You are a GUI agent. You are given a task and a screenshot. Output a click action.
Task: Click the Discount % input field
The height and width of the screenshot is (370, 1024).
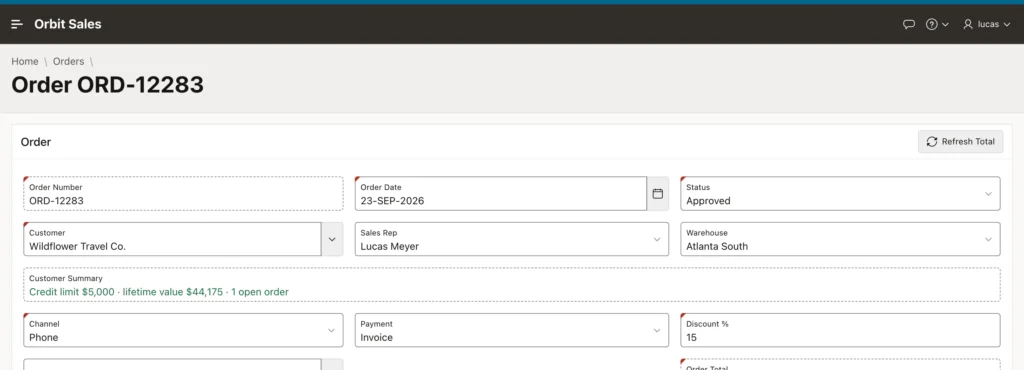pyautogui.click(x=840, y=330)
